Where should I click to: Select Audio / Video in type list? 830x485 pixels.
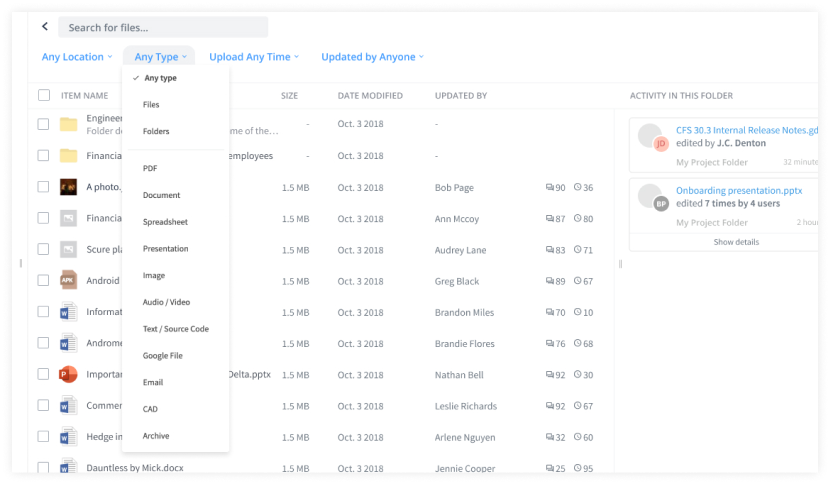click(166, 302)
